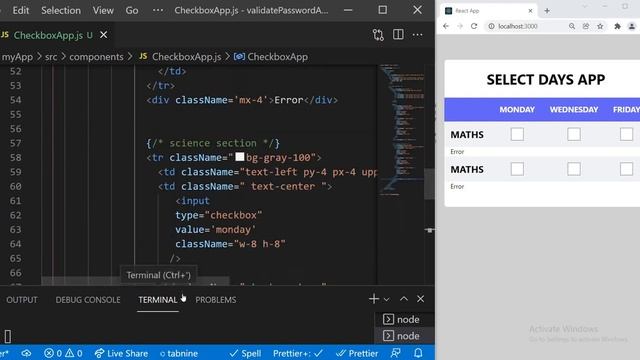640x360 pixels.
Task: Select the first node terminal
Action: [x=404, y=319]
